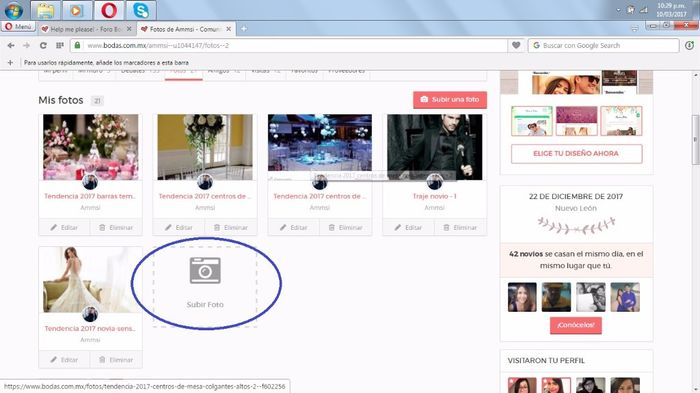This screenshot has width=700, height=393.
Task: Click the '42 novios' text
Action: pos(526,254)
